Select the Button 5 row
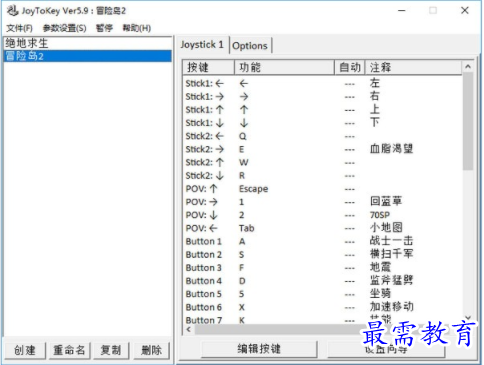This screenshot has width=484, height=365. coord(322,294)
